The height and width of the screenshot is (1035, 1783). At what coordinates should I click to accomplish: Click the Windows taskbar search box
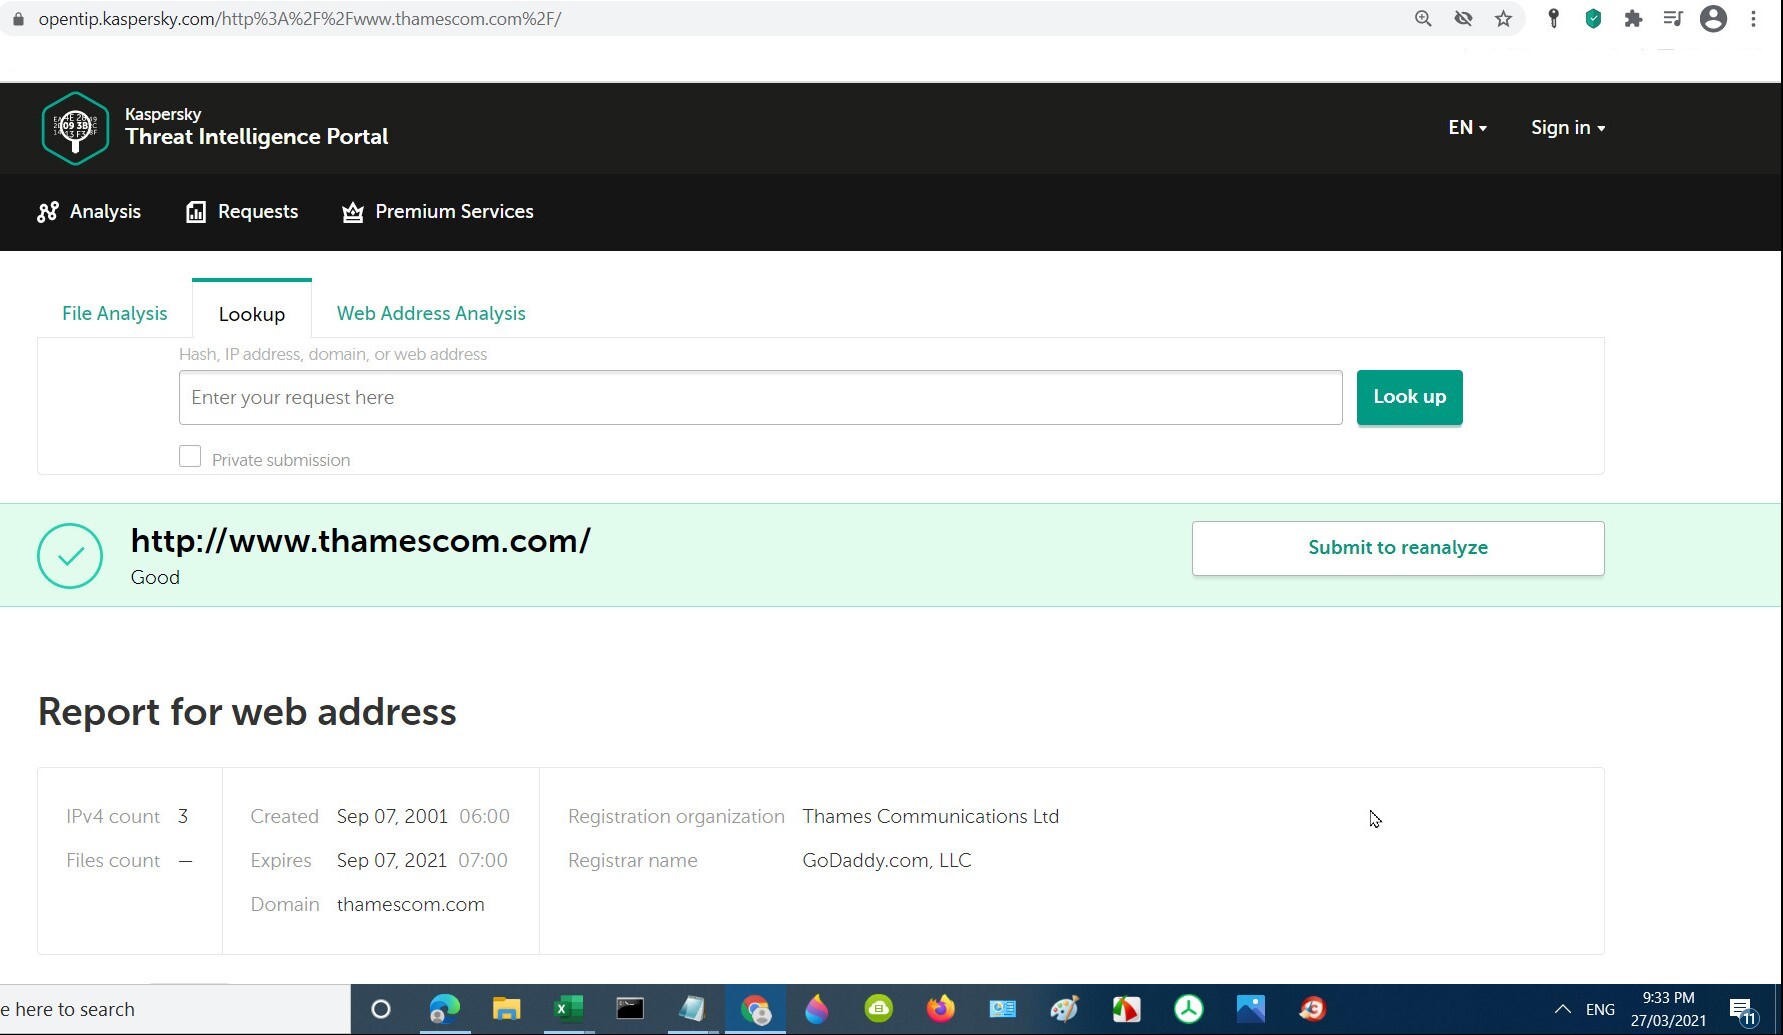(175, 1009)
